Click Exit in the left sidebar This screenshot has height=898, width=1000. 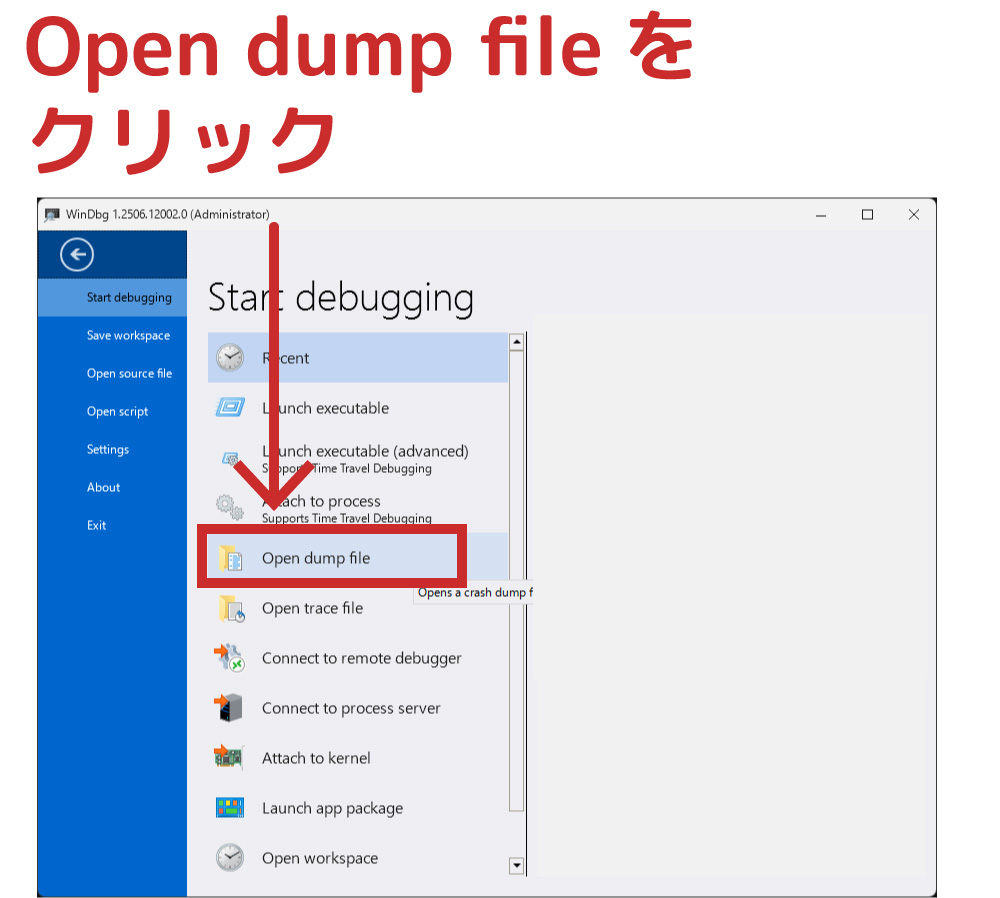tap(96, 525)
